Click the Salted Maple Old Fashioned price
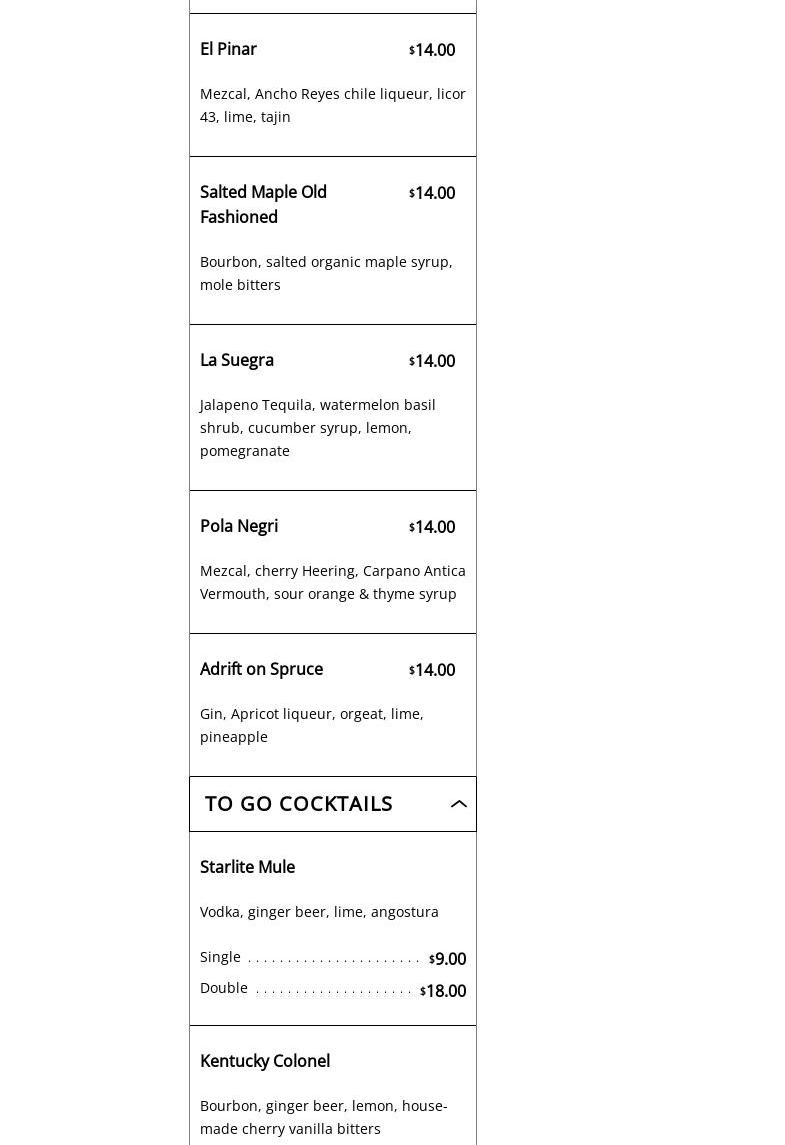The width and height of the screenshot is (785, 1145). click(432, 193)
